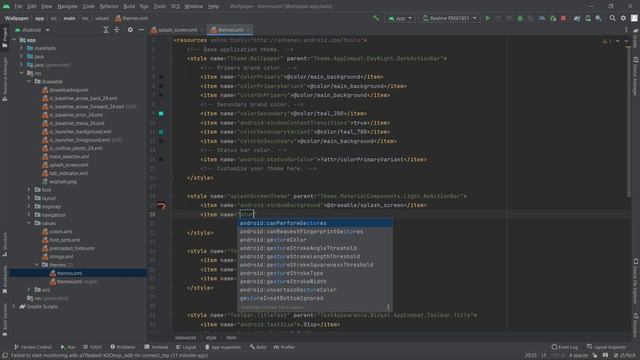Expand the manifests folder
Image resolution: width=640 pixels, height=360 pixels.
tap(22, 48)
